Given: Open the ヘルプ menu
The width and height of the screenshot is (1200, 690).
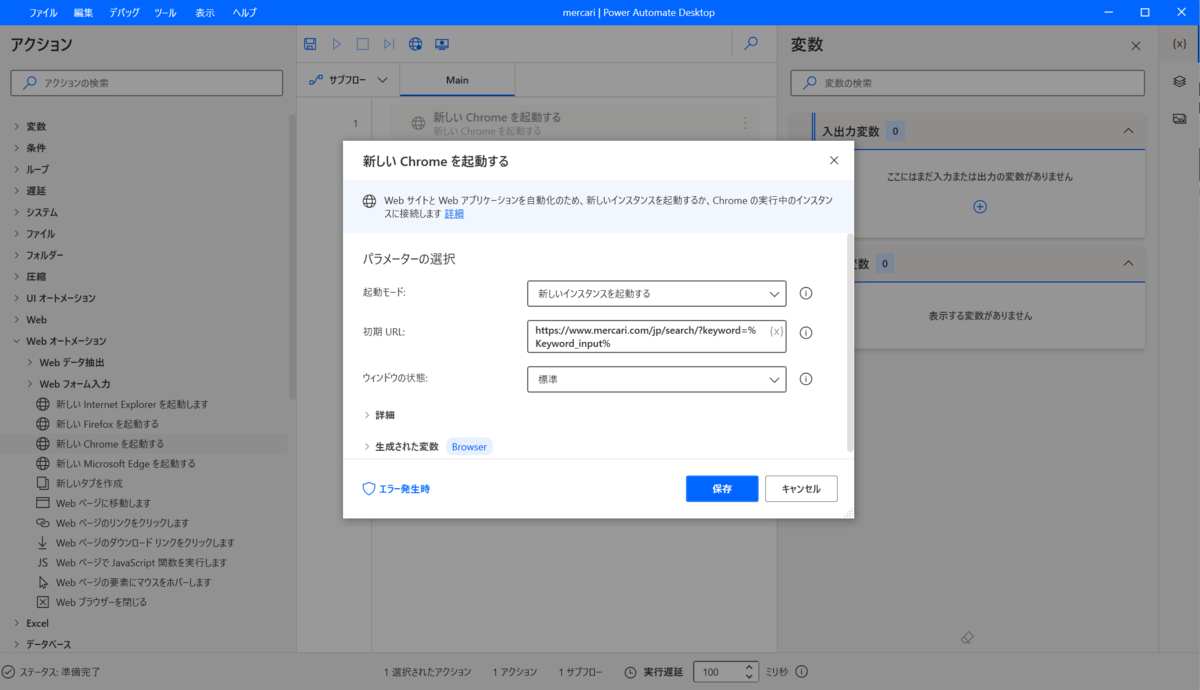Looking at the screenshot, I should [x=244, y=13].
